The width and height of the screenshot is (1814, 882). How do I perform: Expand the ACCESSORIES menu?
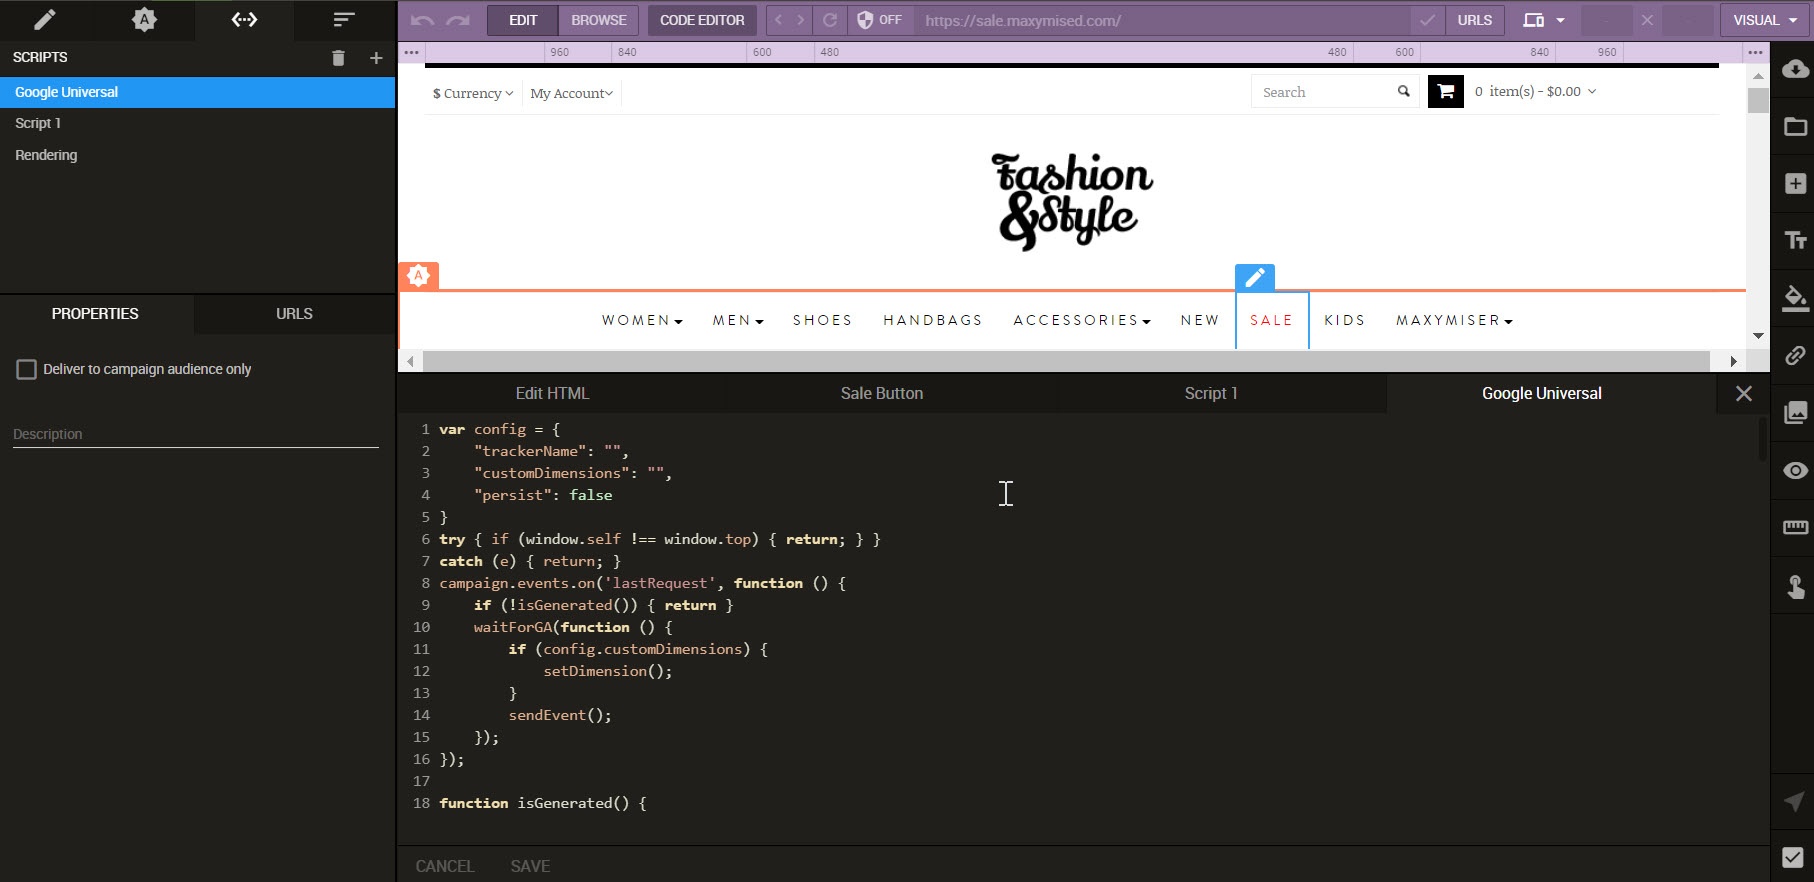[x=1082, y=320]
